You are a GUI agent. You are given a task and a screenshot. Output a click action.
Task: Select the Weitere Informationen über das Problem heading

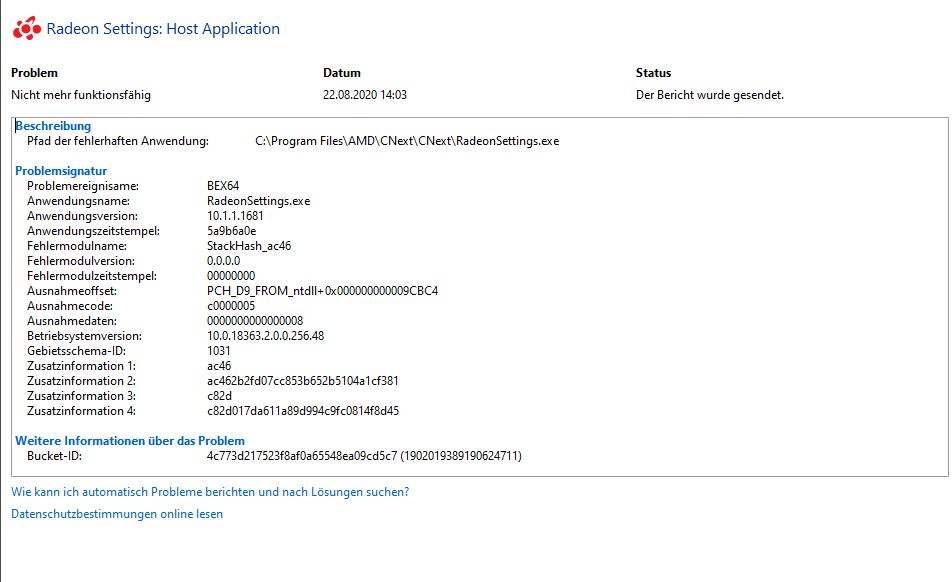(x=130, y=441)
